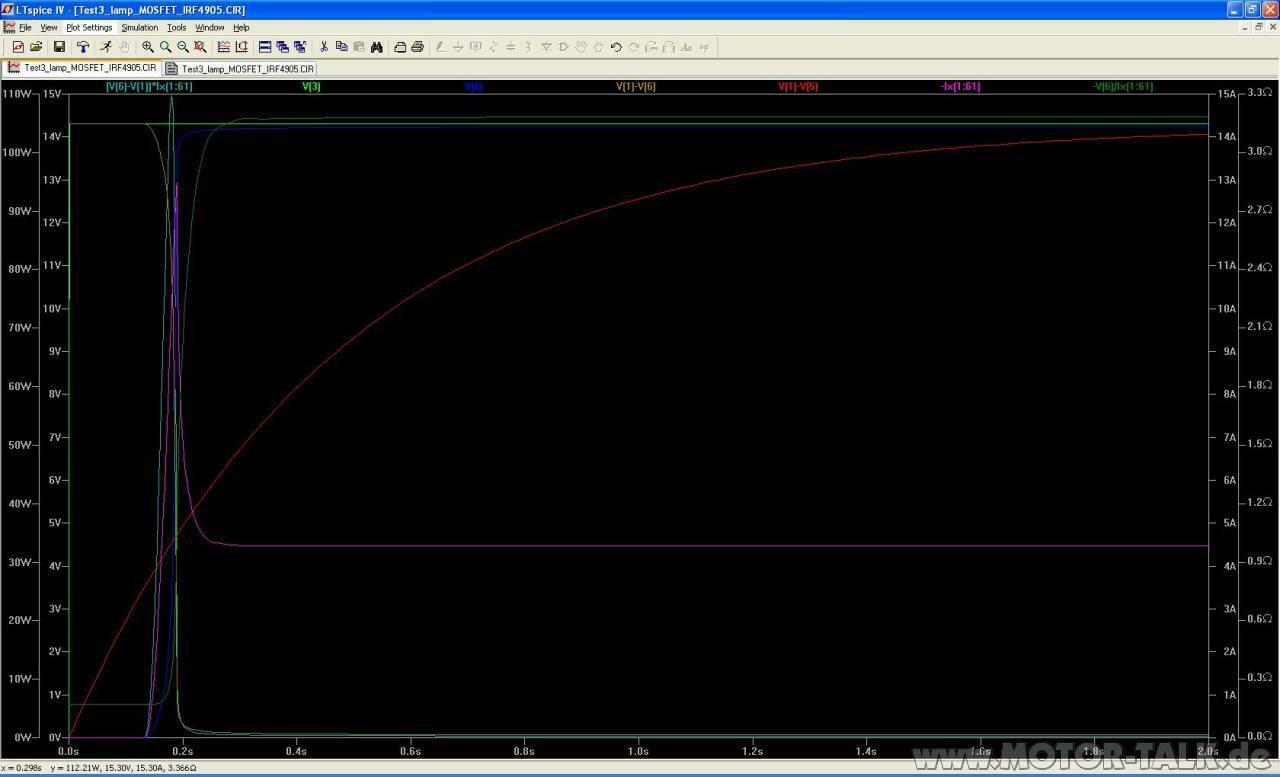Click the V(1)-V(6) trace label
The height and width of the screenshot is (777, 1280).
pyautogui.click(x=636, y=87)
